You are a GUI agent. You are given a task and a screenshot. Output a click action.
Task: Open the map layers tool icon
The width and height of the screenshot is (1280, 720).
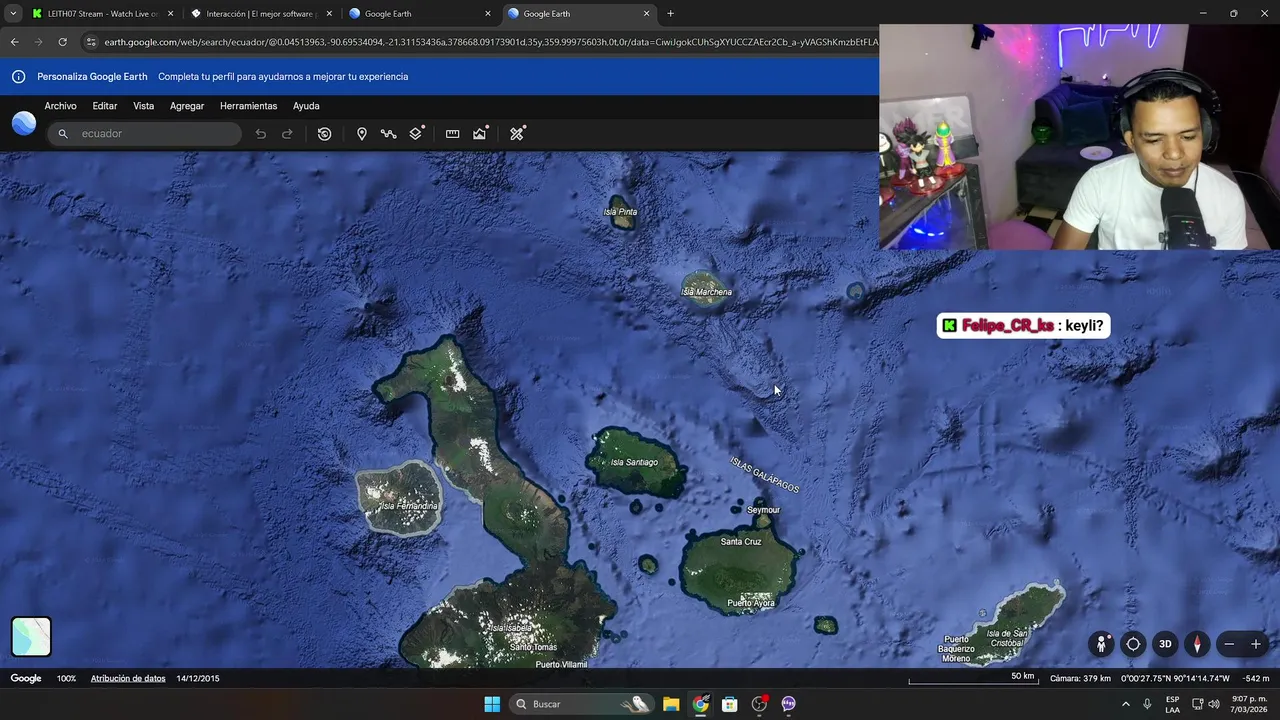pos(416,134)
